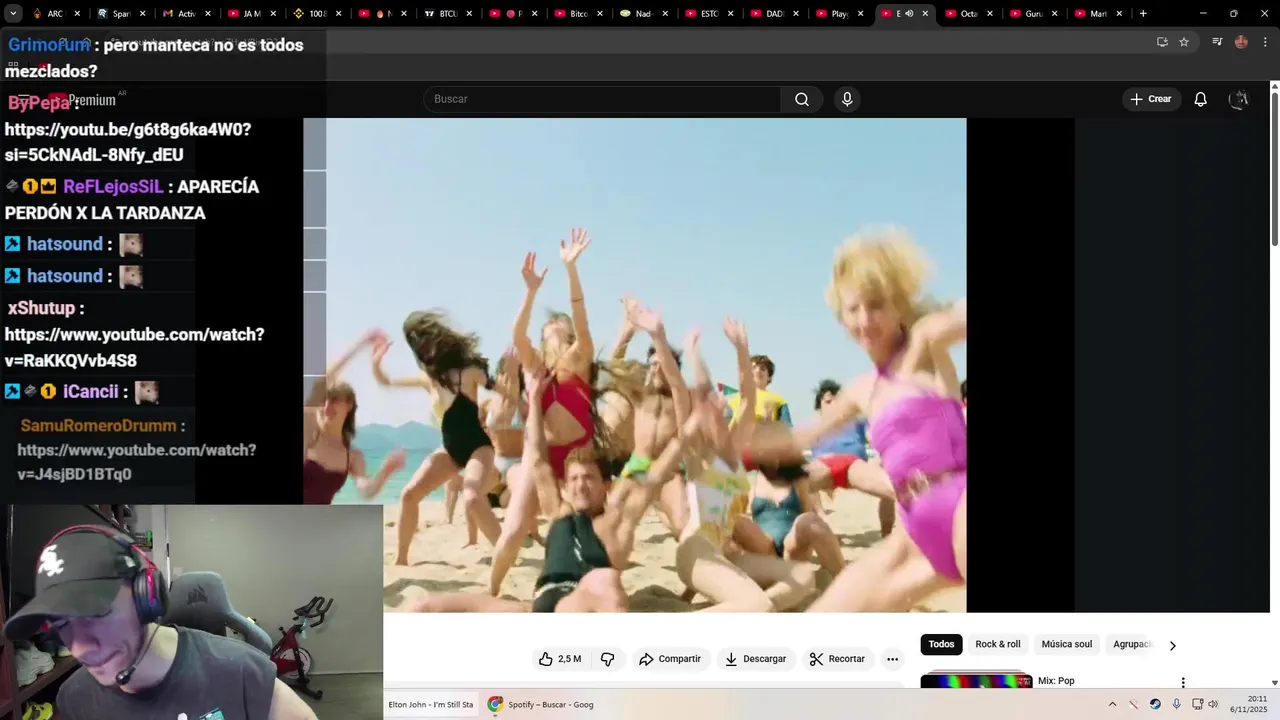Open YouTube notifications bell
Viewport: 1280px width, 720px height.
coord(1201,99)
